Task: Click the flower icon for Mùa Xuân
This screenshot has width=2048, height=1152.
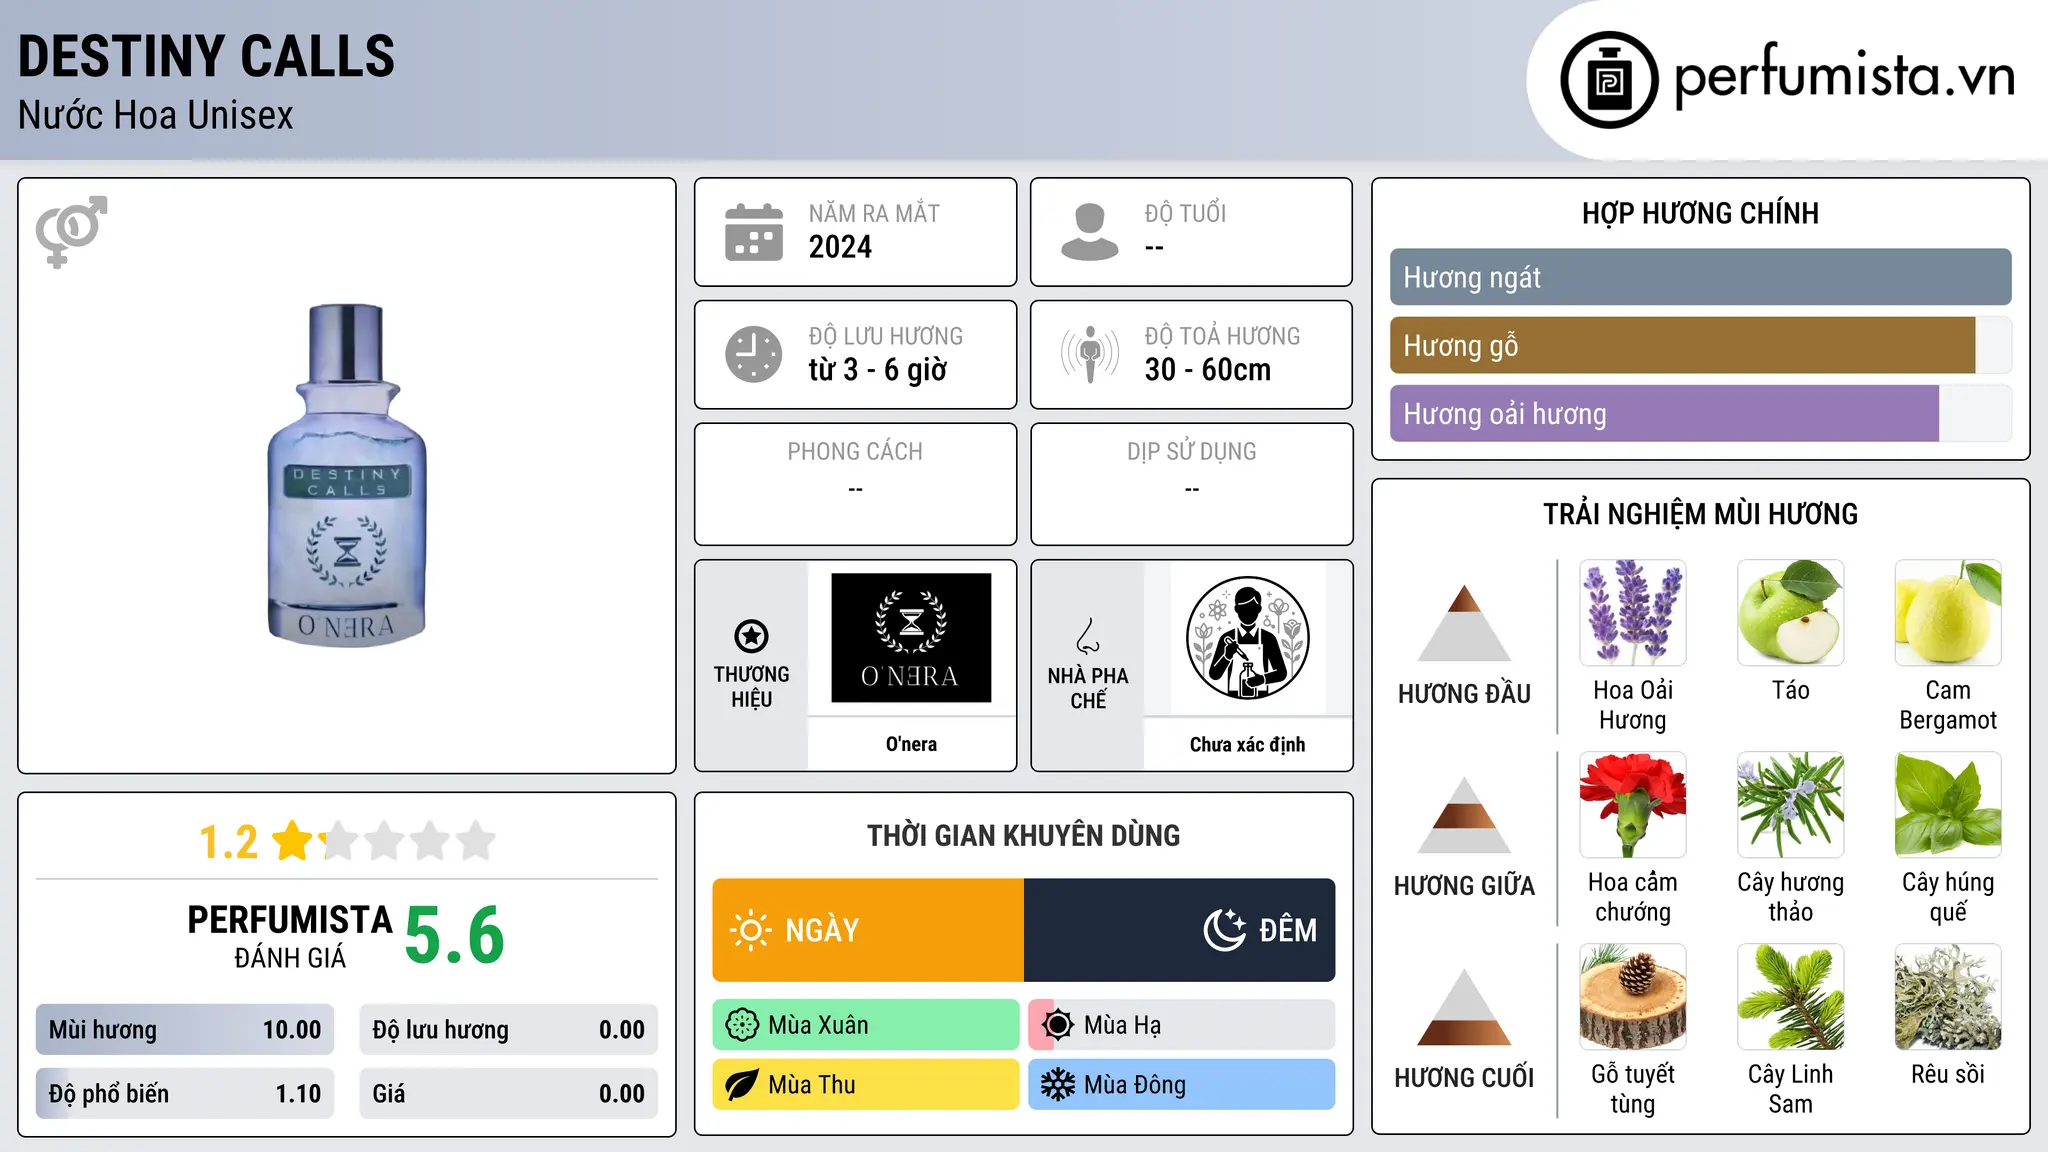Action: [742, 1025]
